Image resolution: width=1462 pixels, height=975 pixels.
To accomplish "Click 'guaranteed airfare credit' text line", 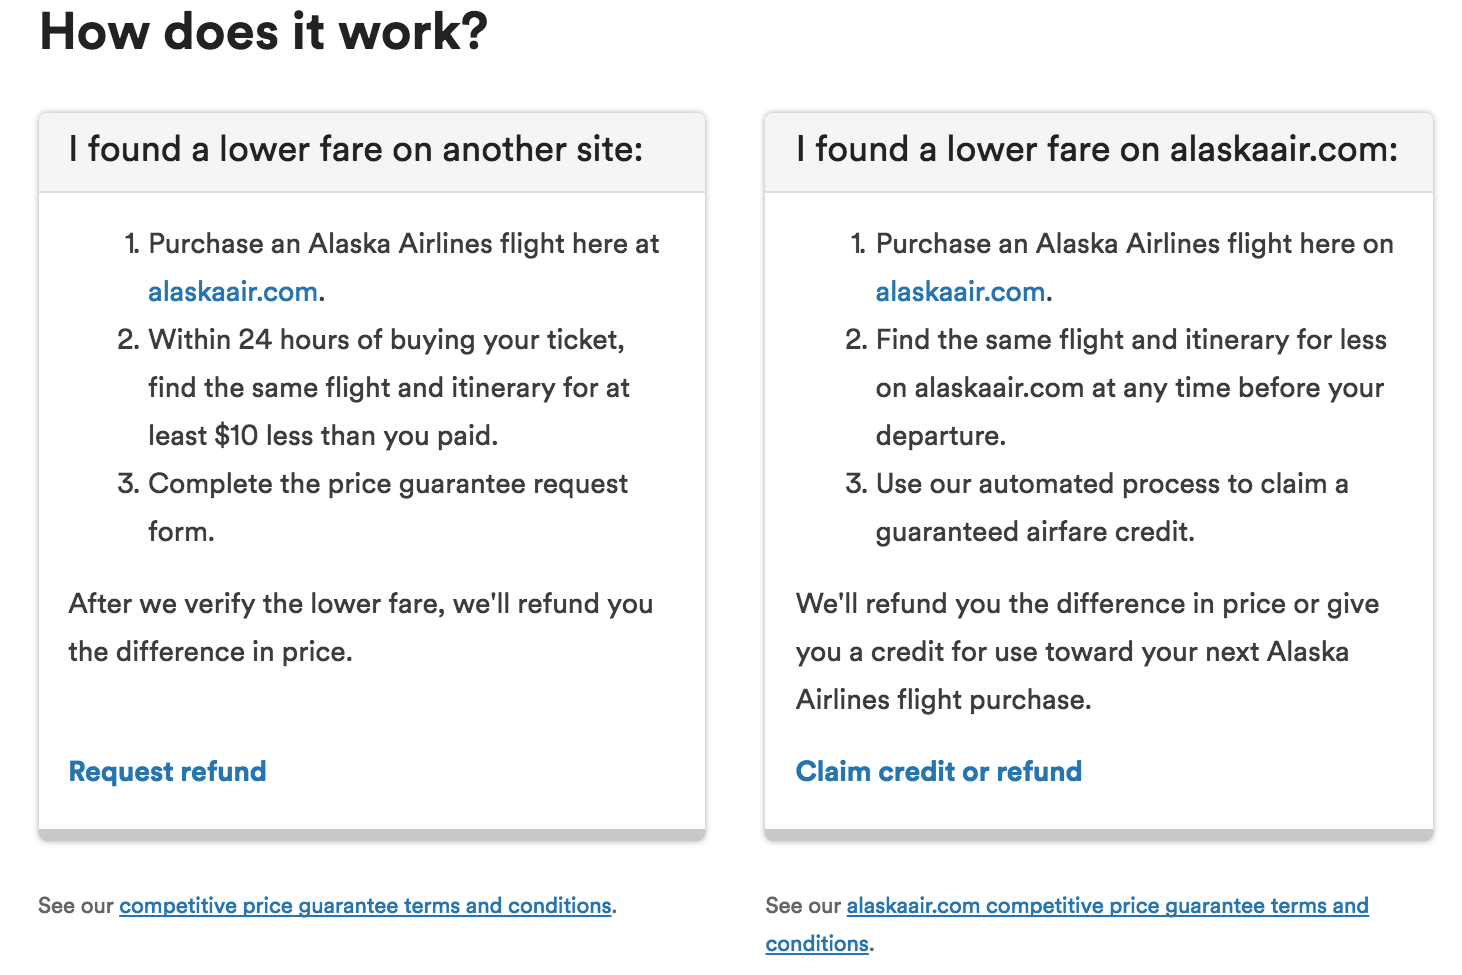I will click(x=1035, y=532).
